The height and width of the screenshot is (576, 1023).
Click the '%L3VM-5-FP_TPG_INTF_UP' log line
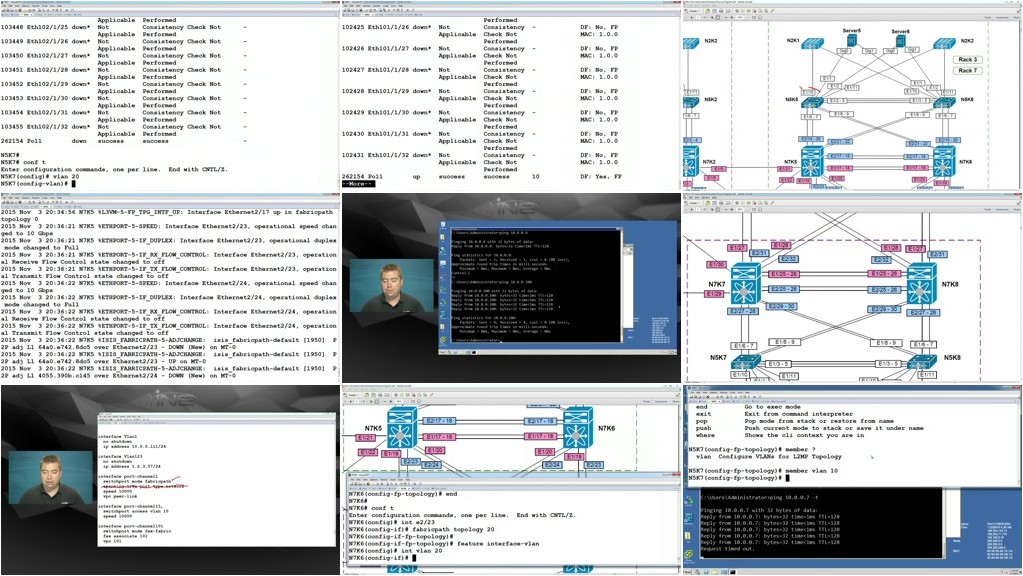[x=167, y=212]
